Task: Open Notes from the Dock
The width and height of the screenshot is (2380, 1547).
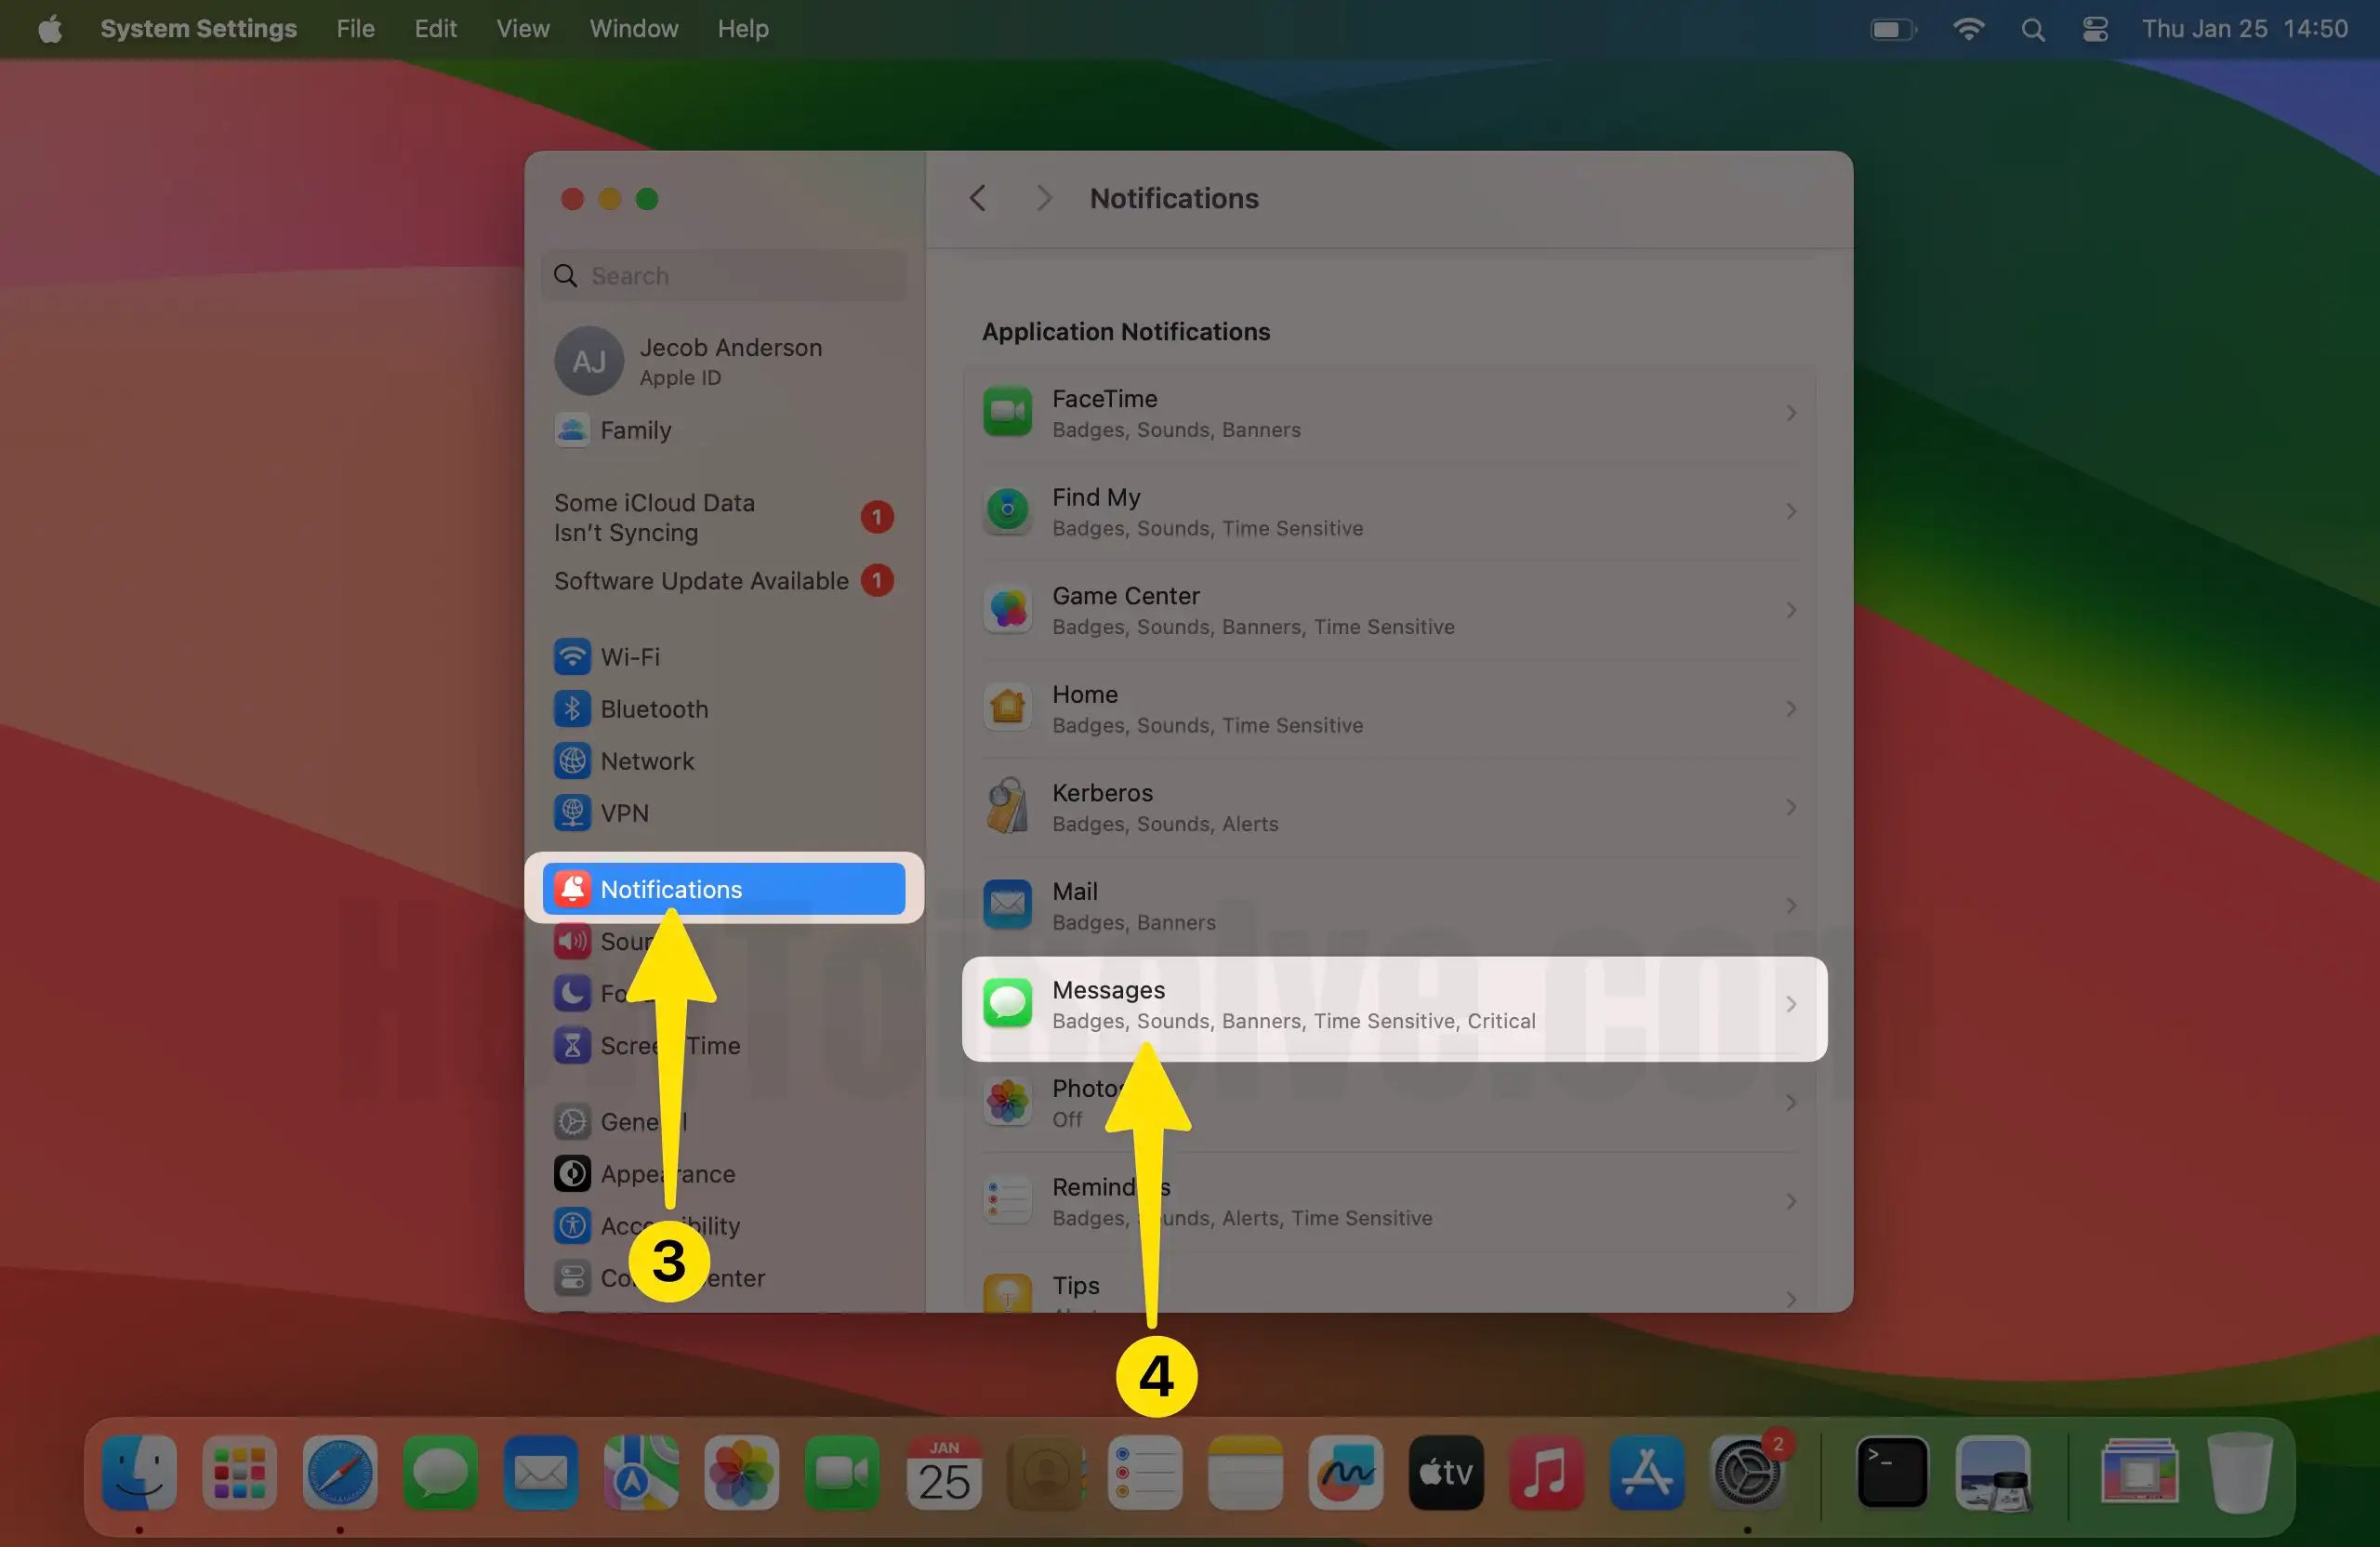Action: 1245,1472
